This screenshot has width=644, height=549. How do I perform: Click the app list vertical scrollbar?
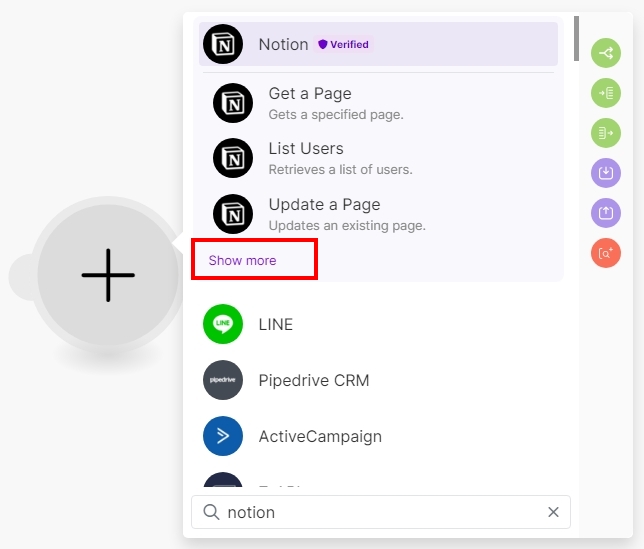pyautogui.click(x=576, y=38)
